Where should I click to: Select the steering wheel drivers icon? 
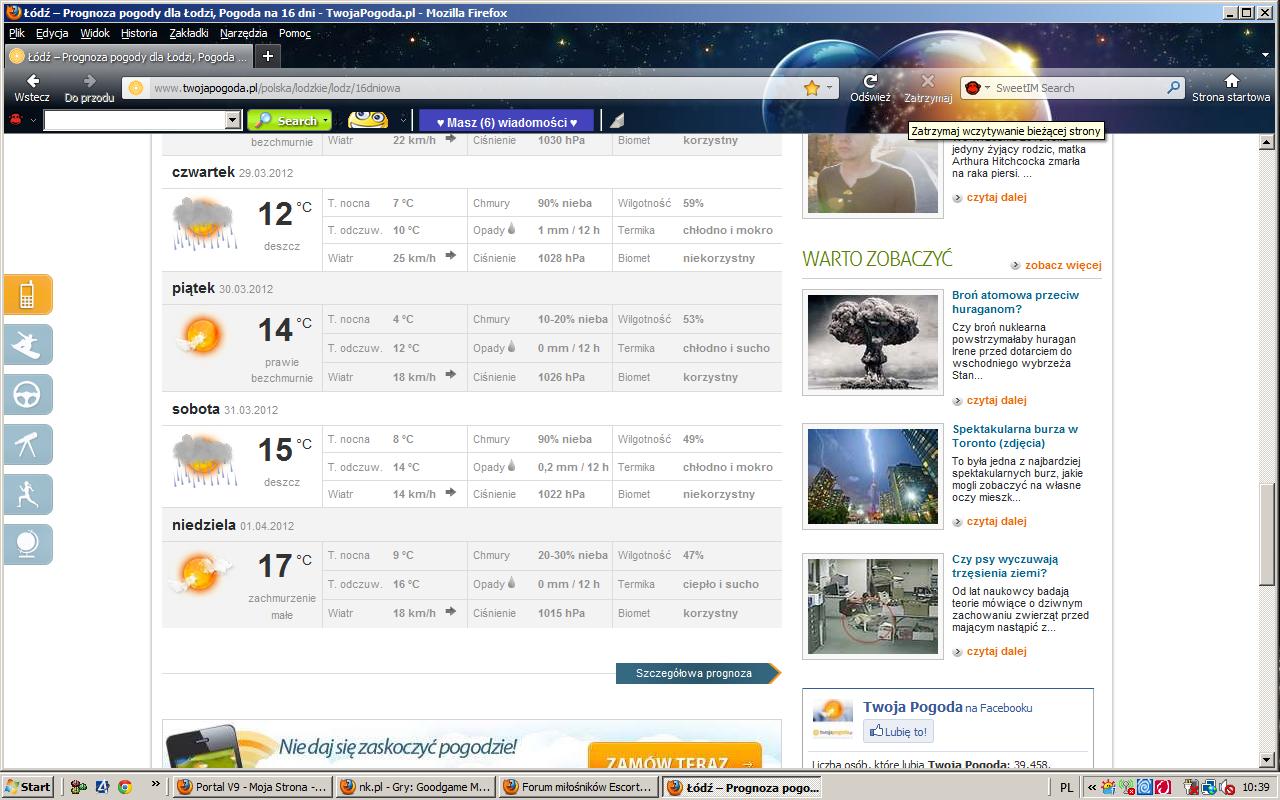click(27, 395)
